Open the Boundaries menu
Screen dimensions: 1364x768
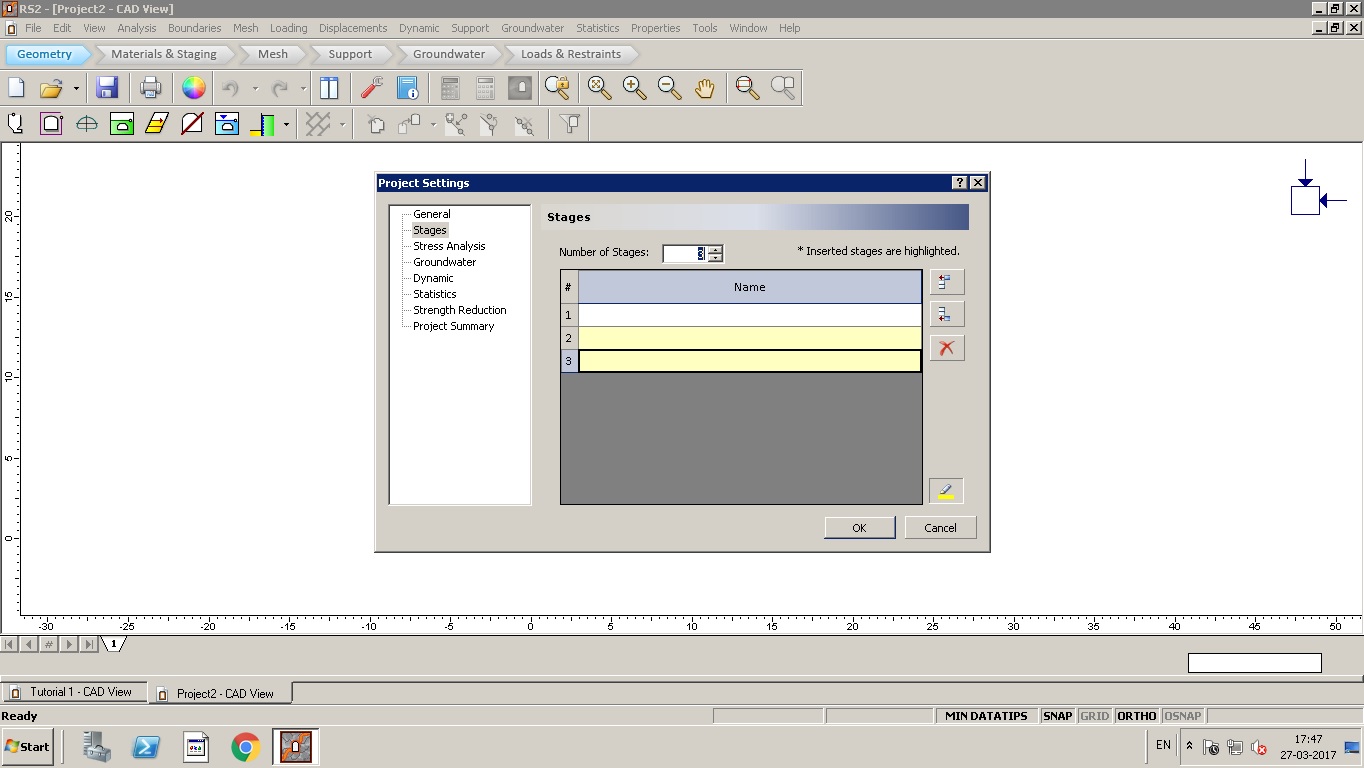(194, 28)
